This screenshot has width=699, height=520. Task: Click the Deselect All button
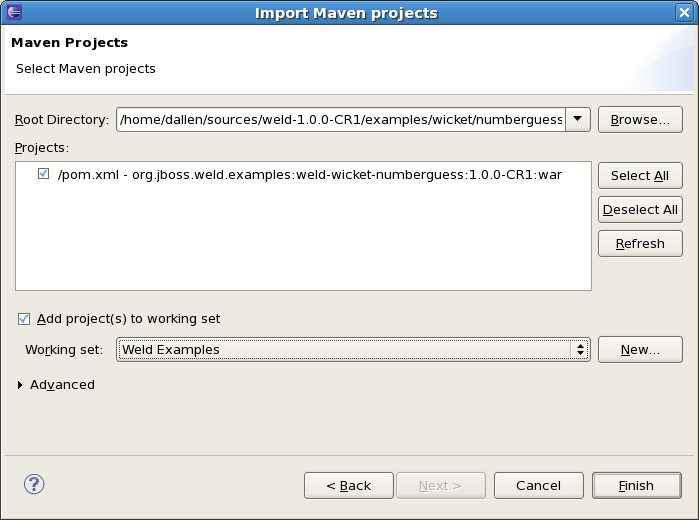click(x=640, y=209)
